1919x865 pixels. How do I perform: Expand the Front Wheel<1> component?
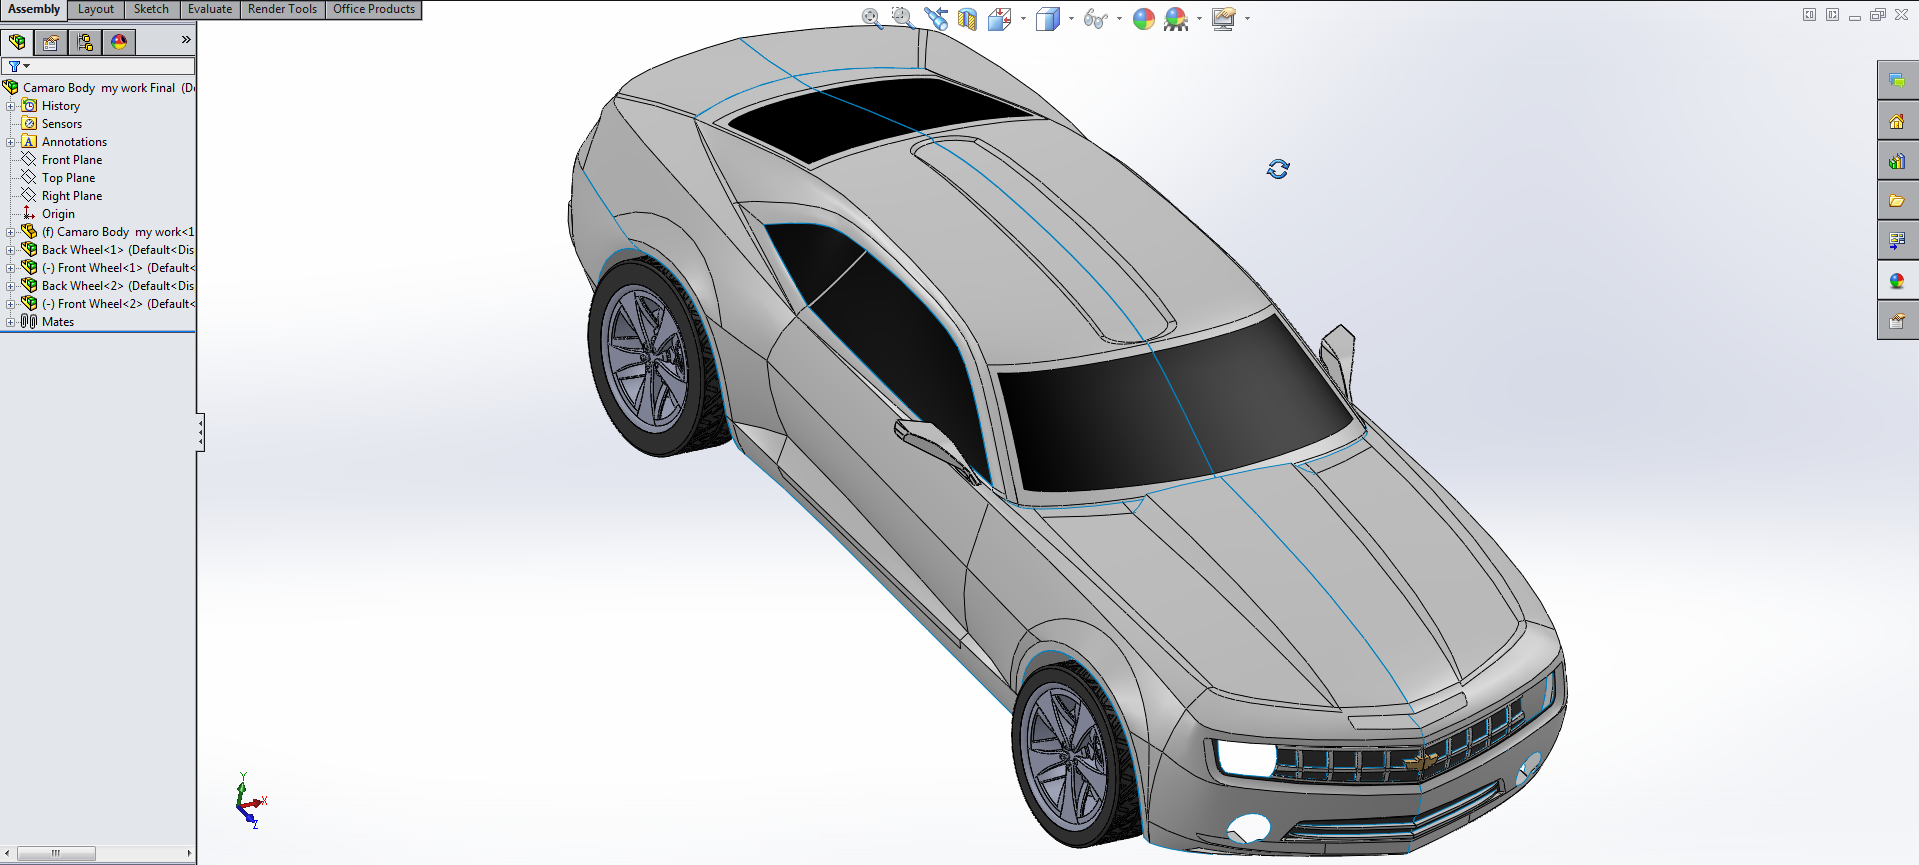[x=10, y=268]
